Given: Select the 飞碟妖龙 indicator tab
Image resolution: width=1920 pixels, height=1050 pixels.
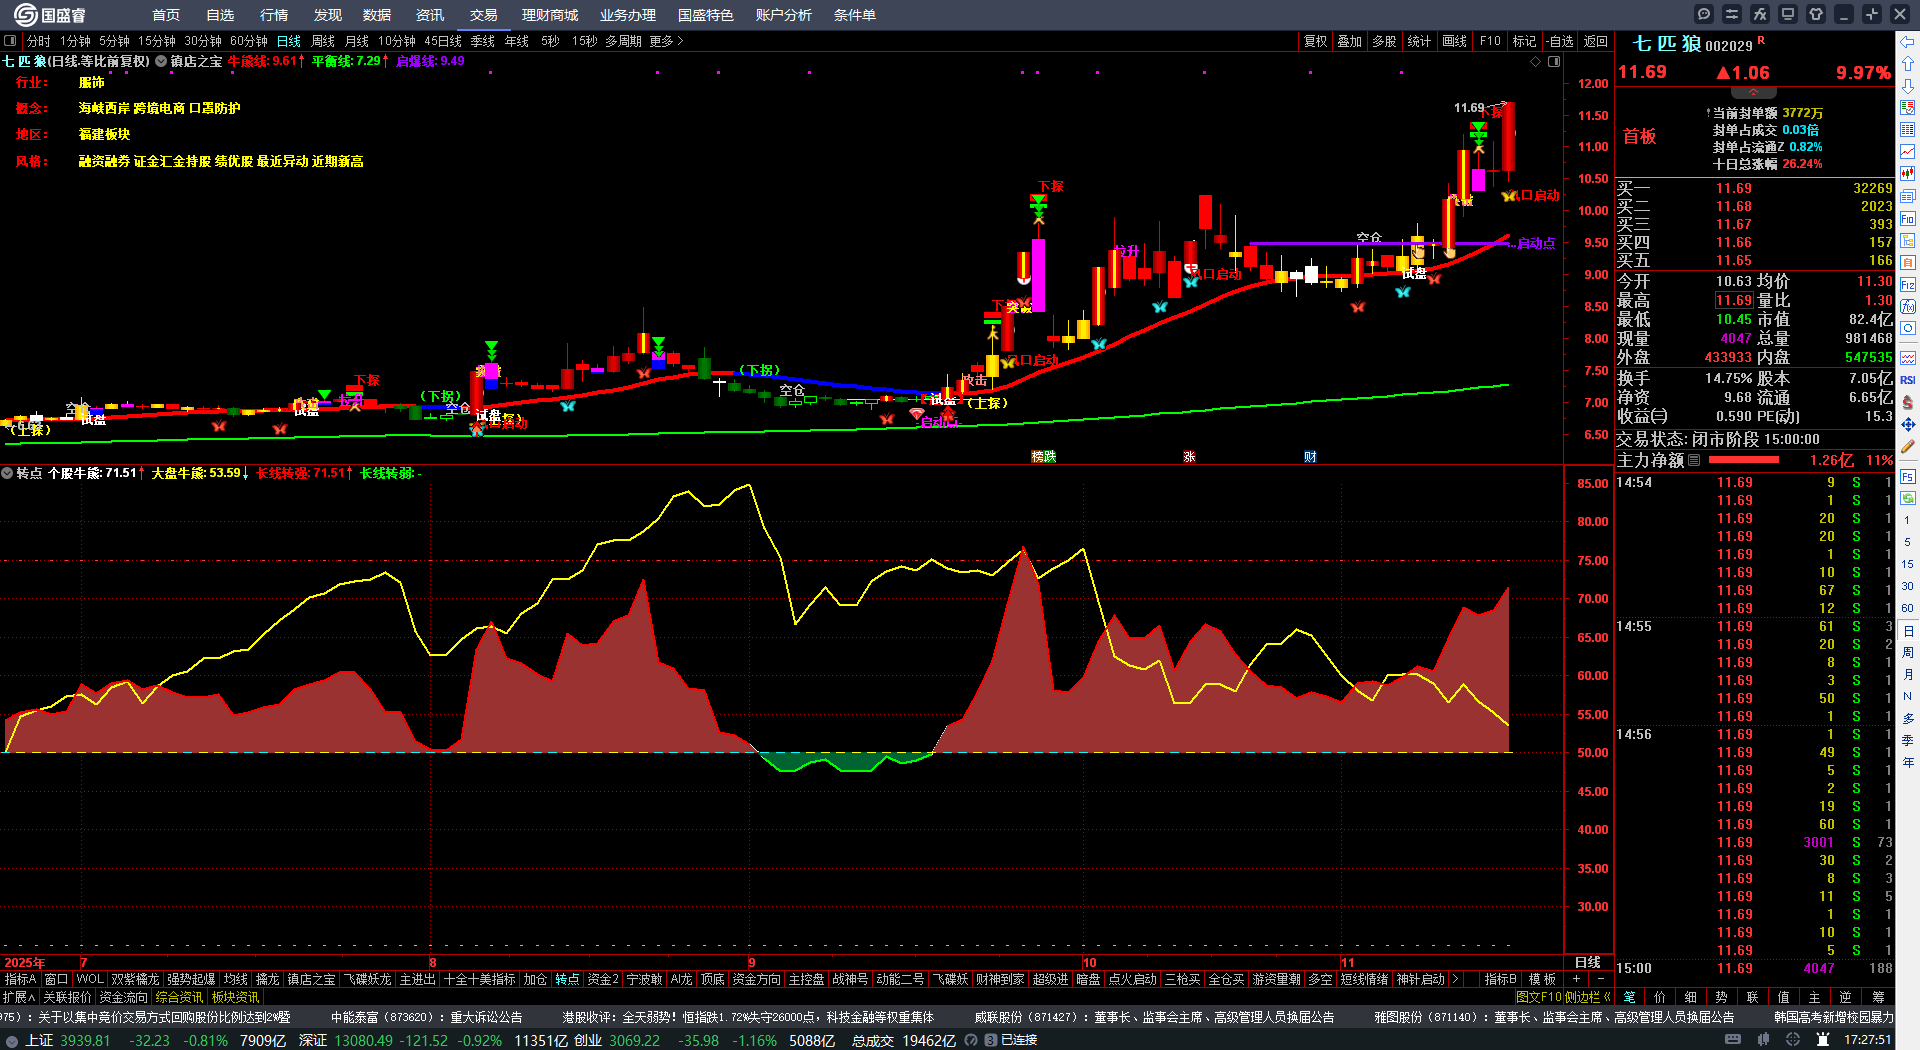Looking at the screenshot, I should click(368, 979).
